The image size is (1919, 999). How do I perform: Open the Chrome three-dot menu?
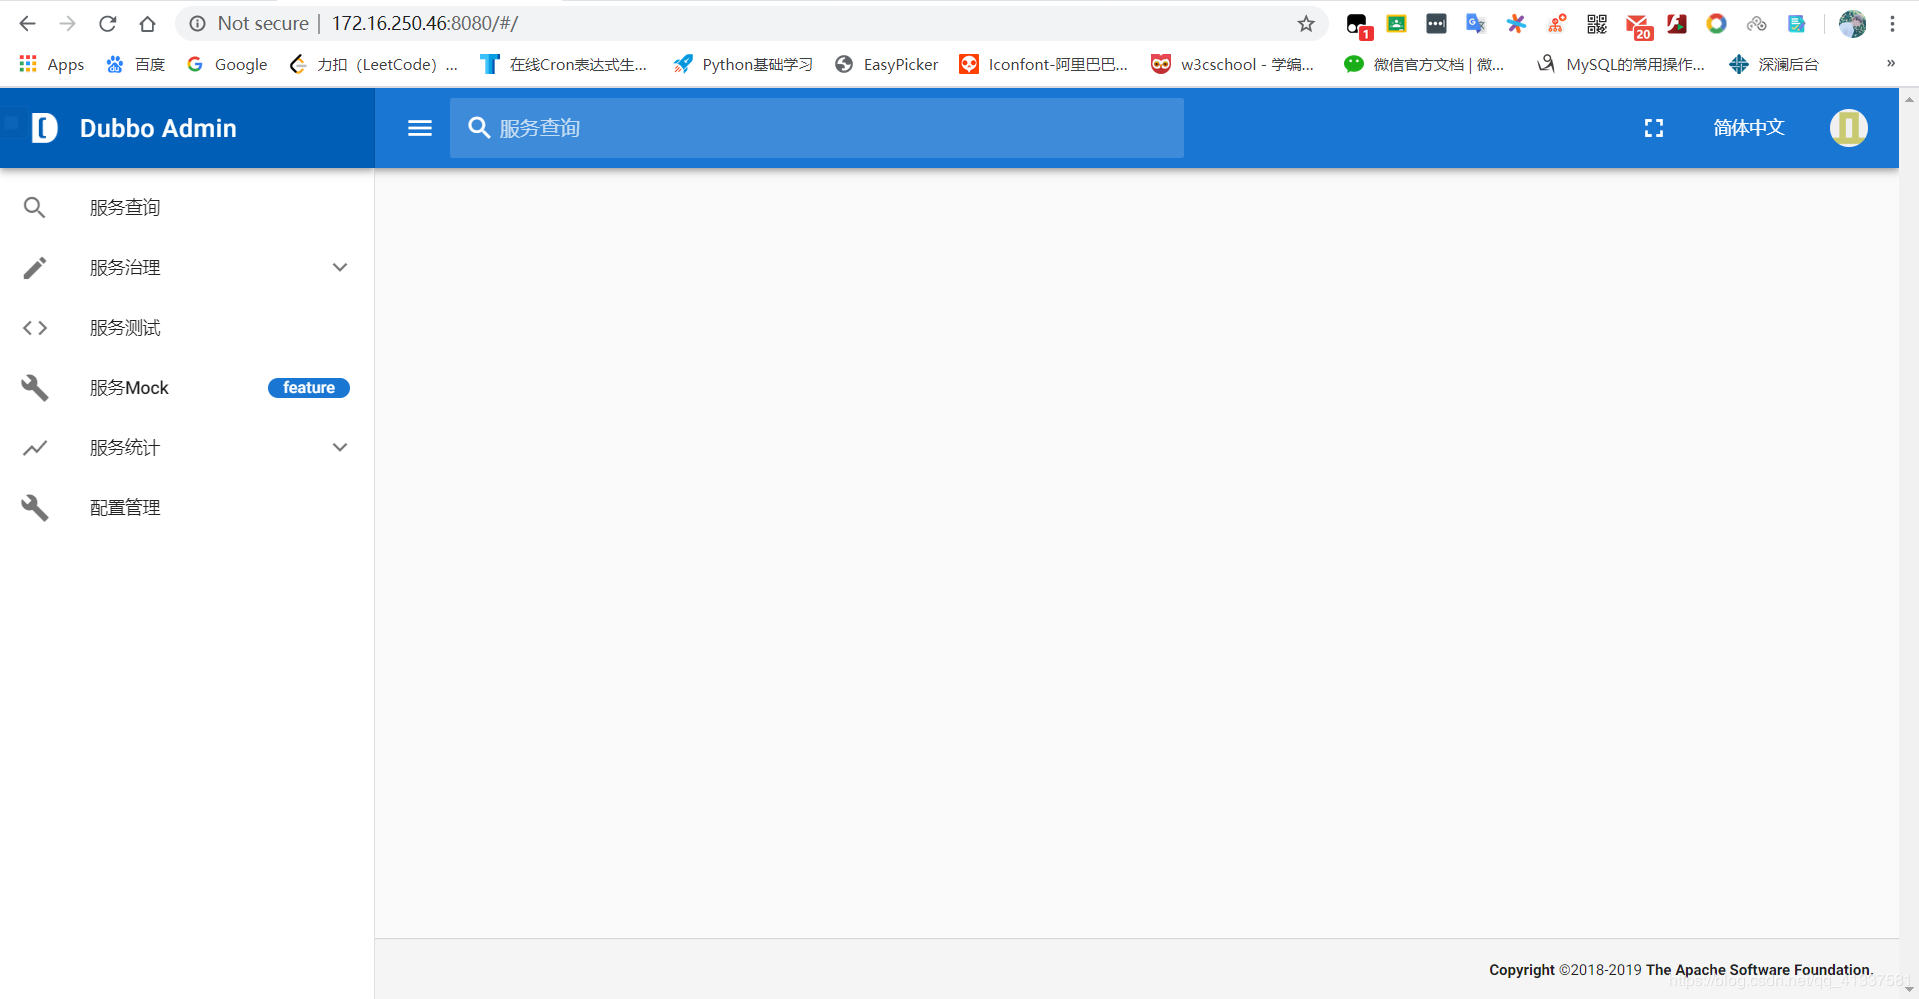[1892, 23]
